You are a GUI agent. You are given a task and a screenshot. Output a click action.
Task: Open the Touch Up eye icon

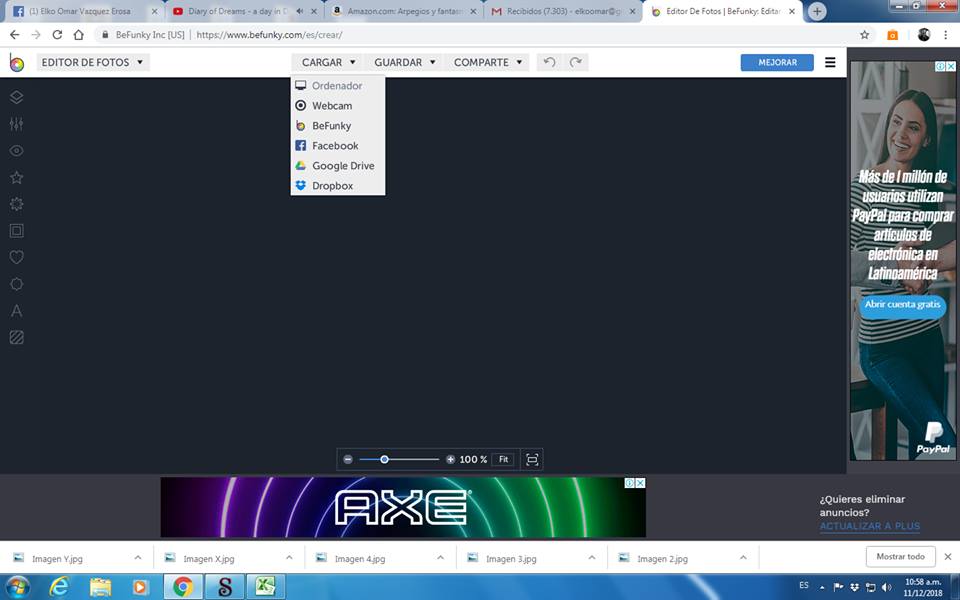[x=16, y=151]
